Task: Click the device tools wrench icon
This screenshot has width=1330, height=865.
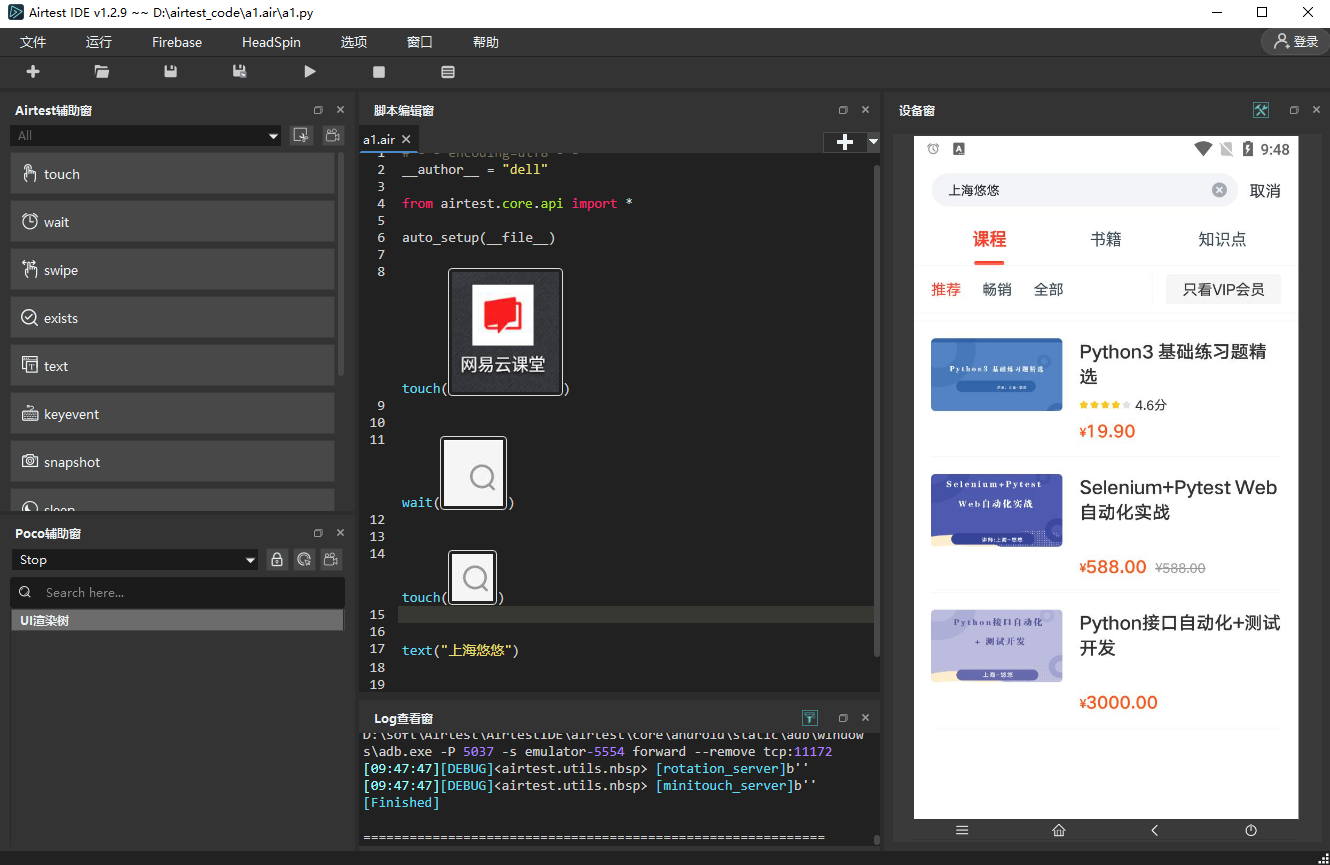Action: pos(1261,110)
